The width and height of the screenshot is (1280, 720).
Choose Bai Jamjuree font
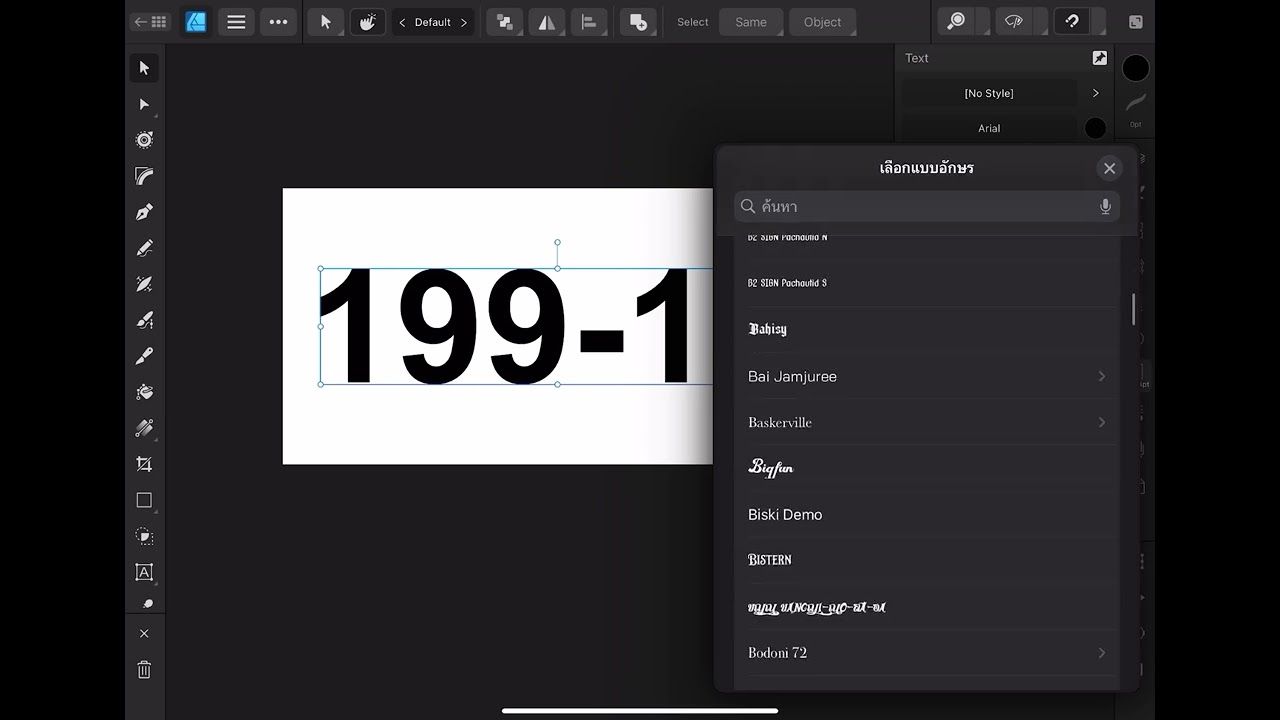click(927, 376)
